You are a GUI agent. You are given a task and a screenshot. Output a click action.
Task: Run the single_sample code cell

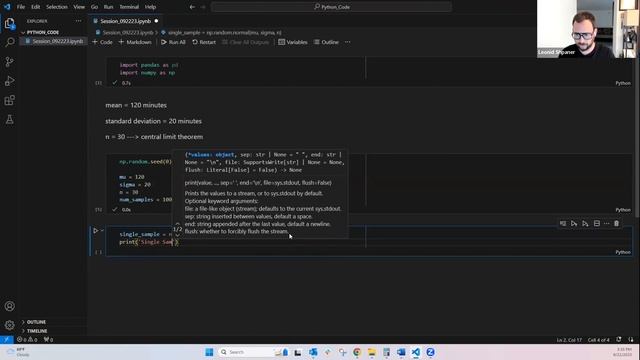pyautogui.click(x=96, y=231)
